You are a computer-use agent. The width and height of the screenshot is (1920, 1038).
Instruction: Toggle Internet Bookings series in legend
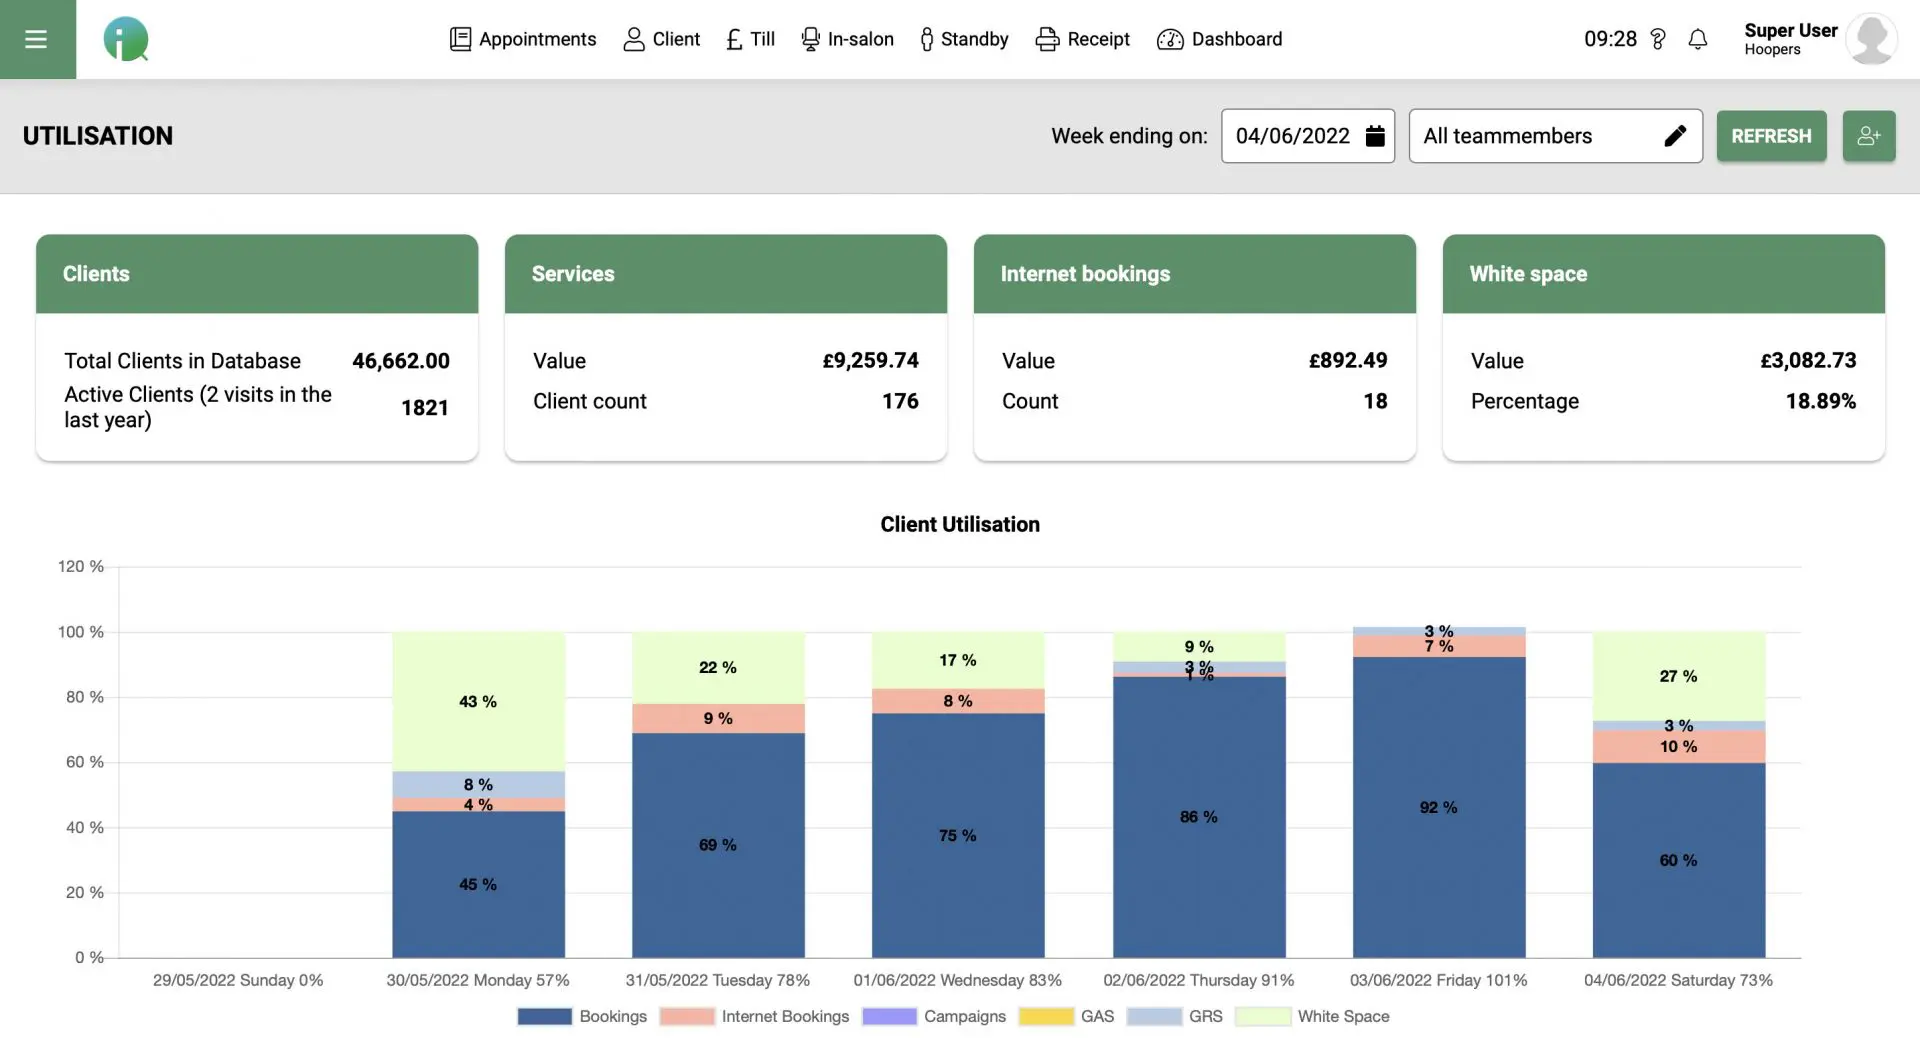[x=755, y=1016]
